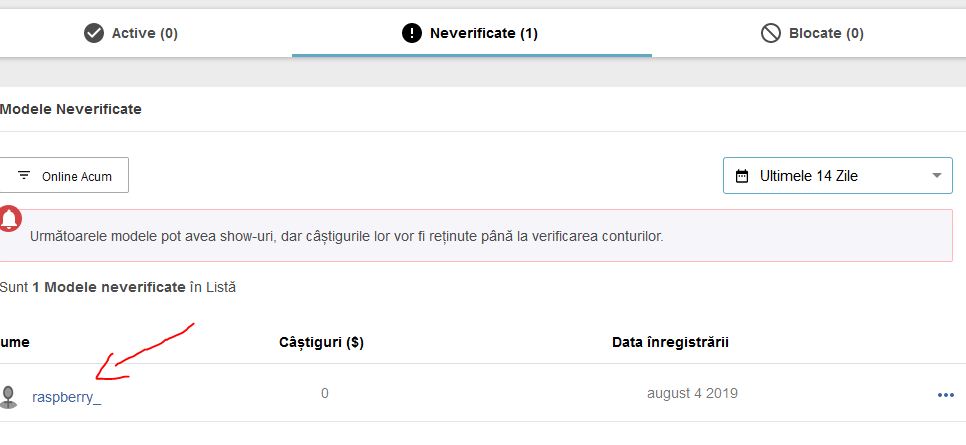Click the withheld earnings warning message

(x=346, y=237)
